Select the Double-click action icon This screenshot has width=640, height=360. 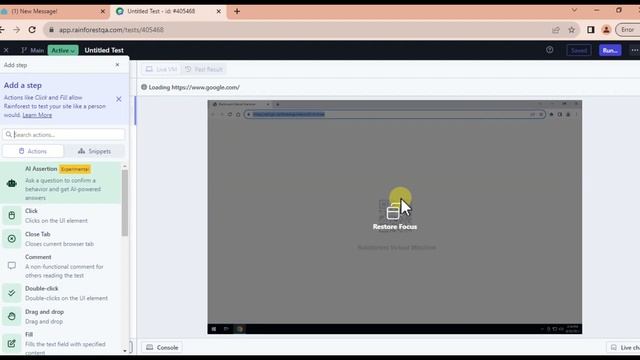coord(11,293)
